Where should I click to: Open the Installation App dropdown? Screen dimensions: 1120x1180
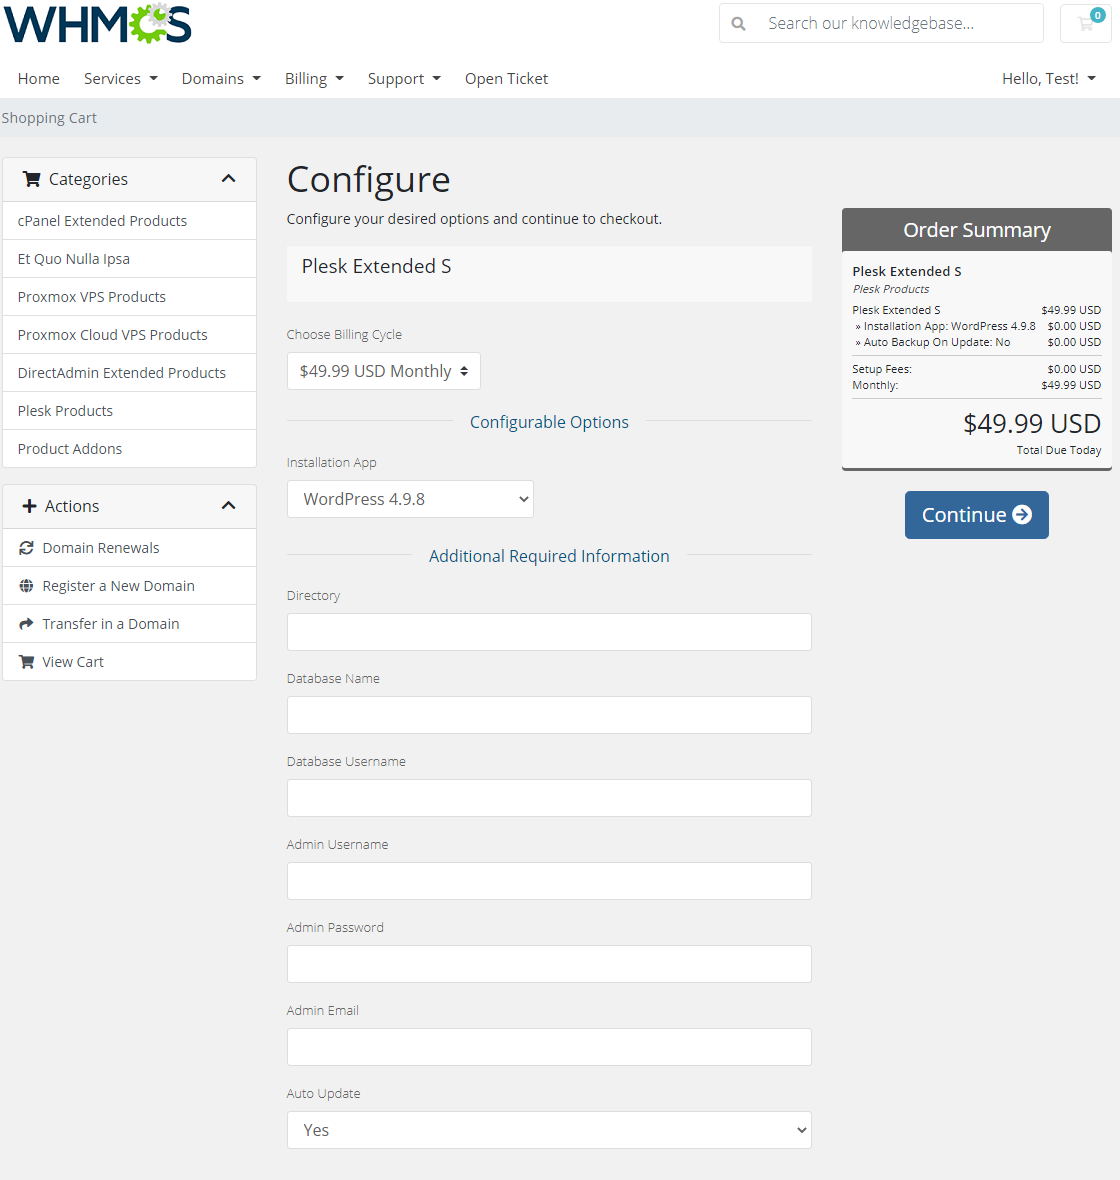pos(410,499)
